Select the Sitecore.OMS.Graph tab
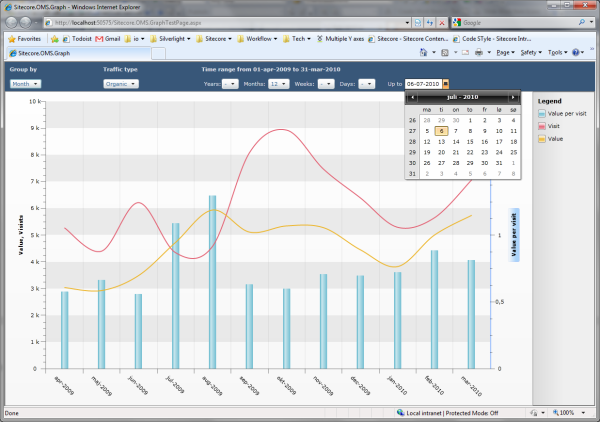 78,53
